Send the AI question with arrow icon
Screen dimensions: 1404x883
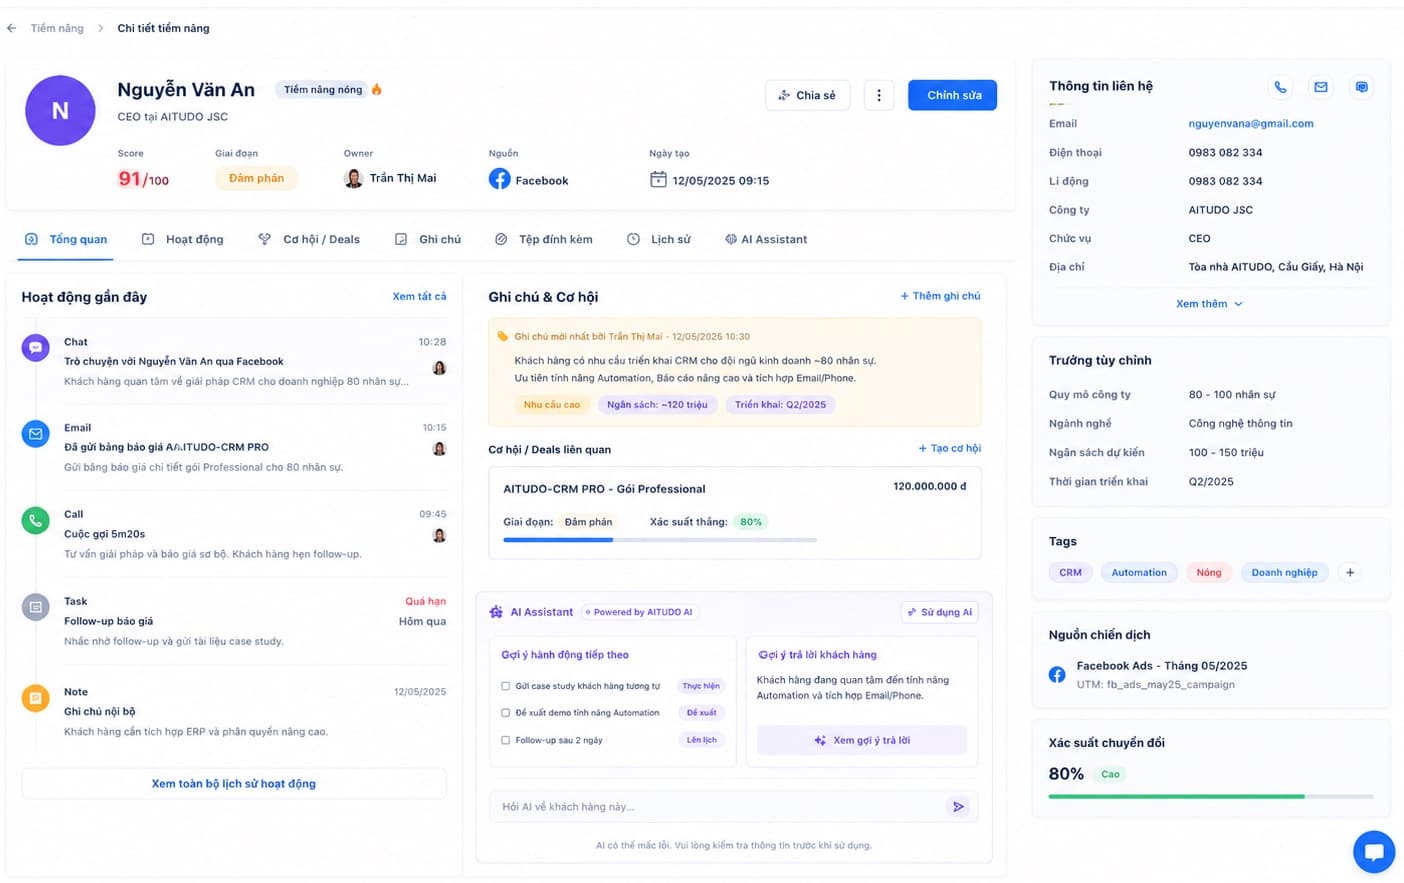[x=958, y=807]
